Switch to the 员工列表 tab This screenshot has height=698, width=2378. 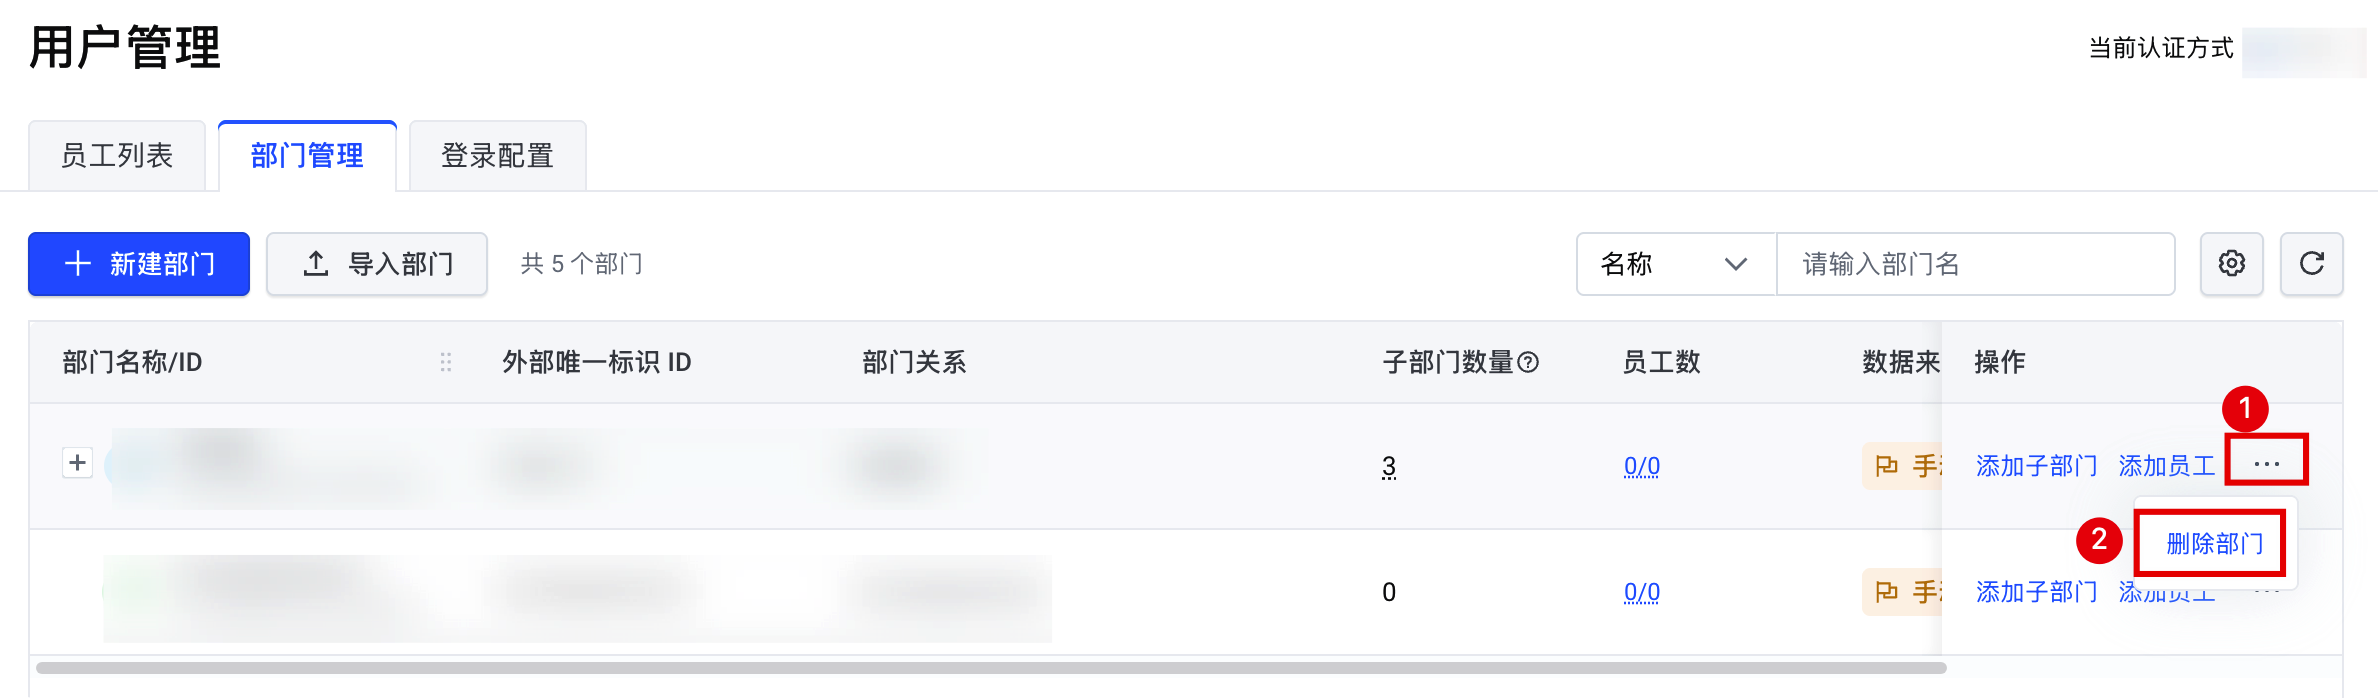(117, 156)
